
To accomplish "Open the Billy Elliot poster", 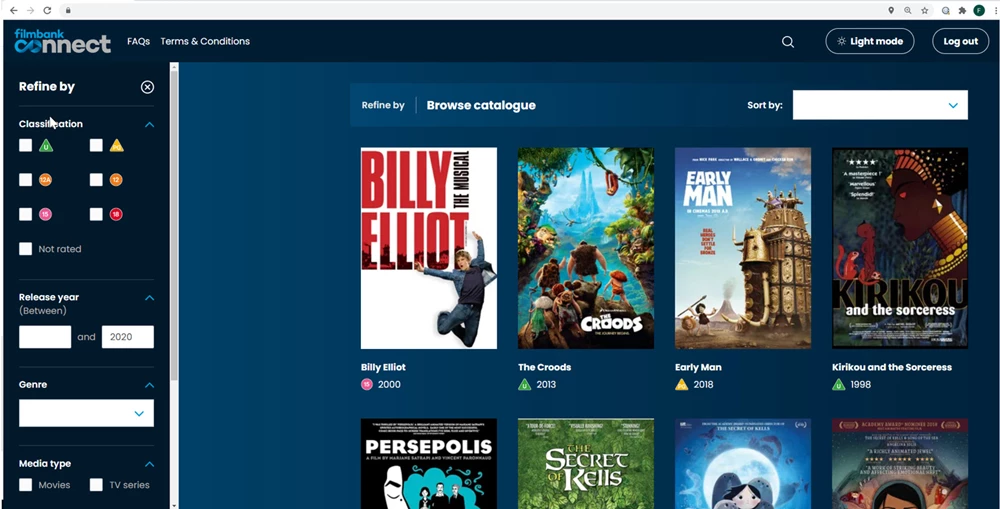I will (x=429, y=248).
